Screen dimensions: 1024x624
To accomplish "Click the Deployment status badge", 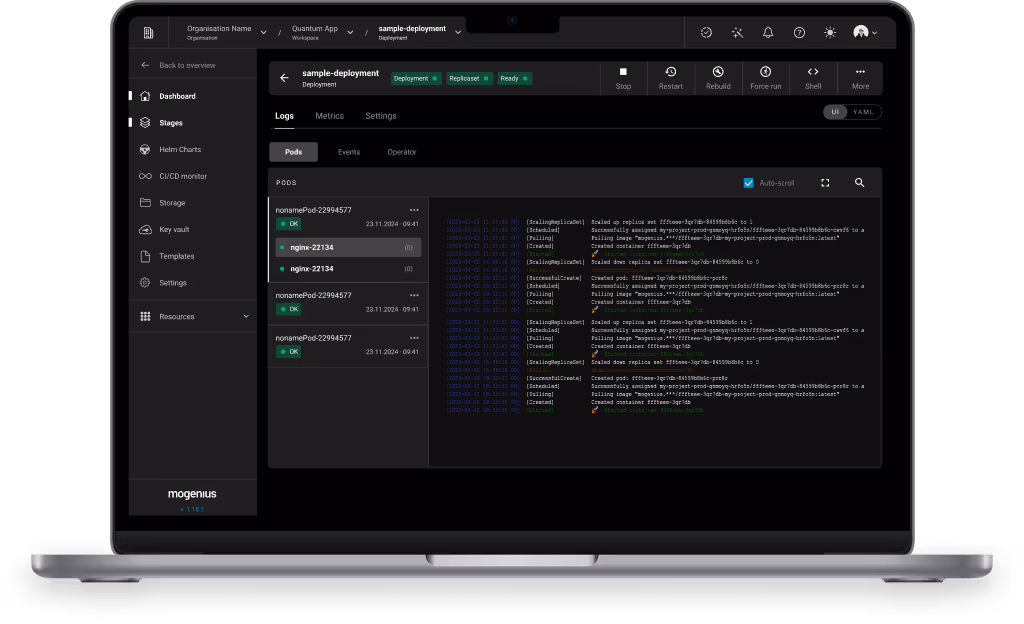I will click(x=416, y=78).
